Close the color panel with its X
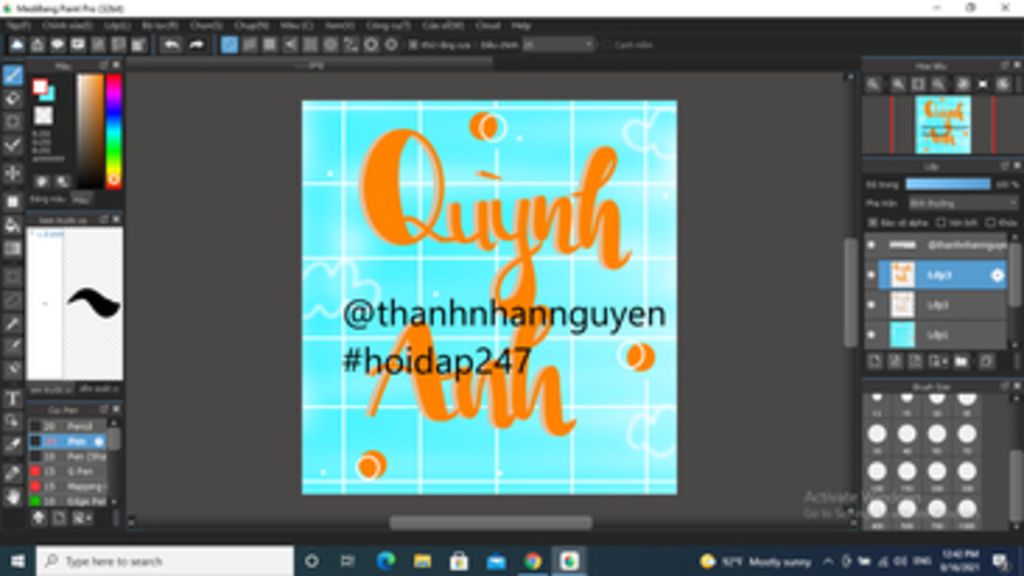This screenshot has width=1024, height=576. coord(116,65)
